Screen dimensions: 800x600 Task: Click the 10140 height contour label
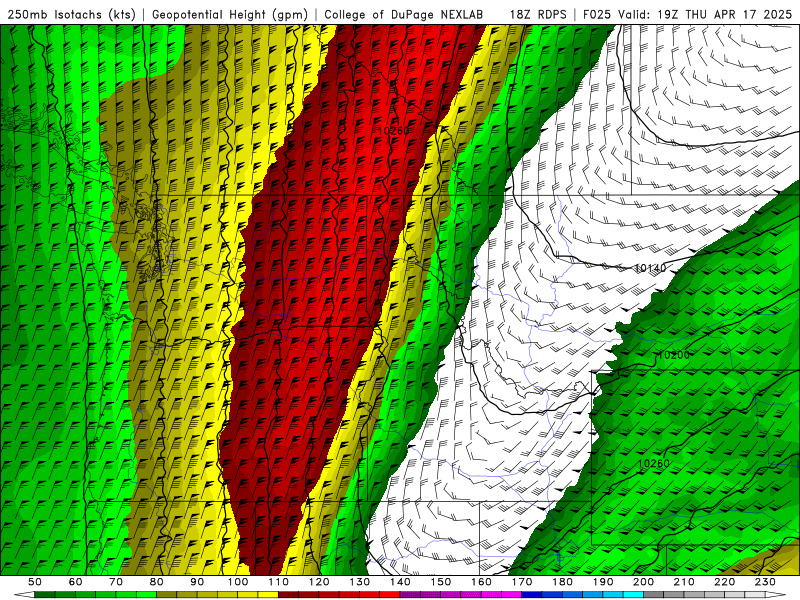pyautogui.click(x=650, y=268)
